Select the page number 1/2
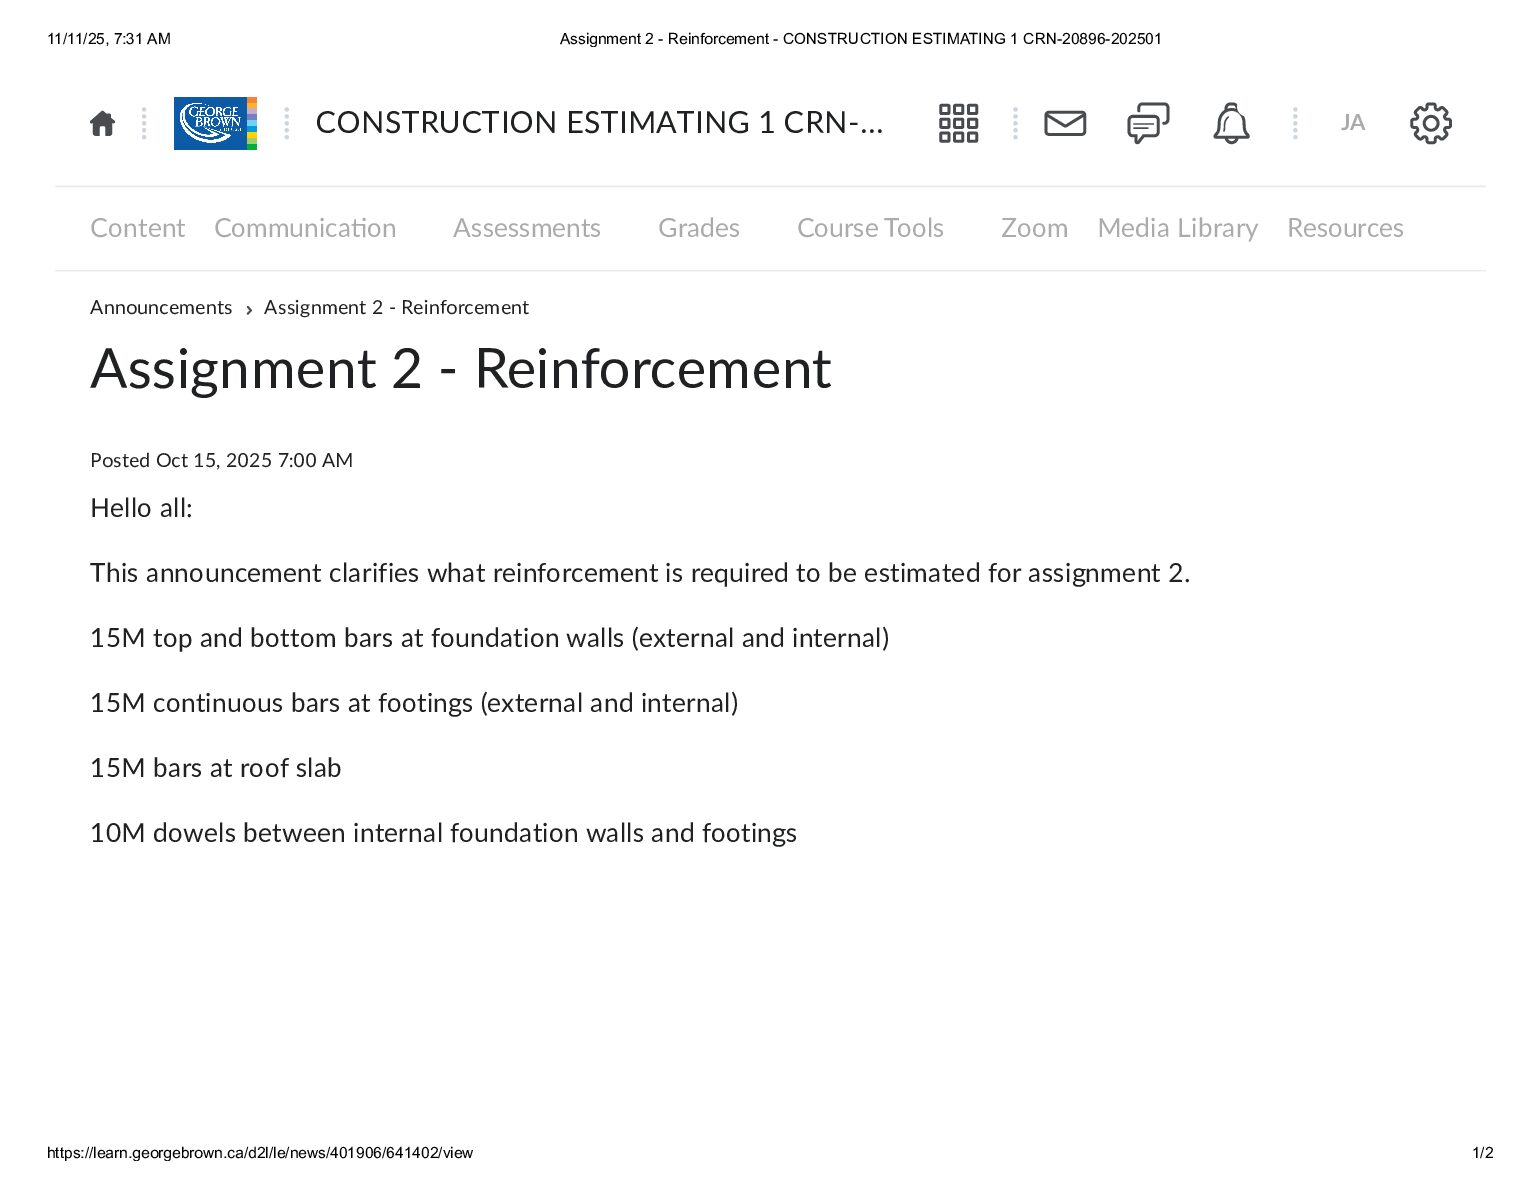Image resolution: width=1540 pixels, height=1190 pixels. coord(1483,1153)
